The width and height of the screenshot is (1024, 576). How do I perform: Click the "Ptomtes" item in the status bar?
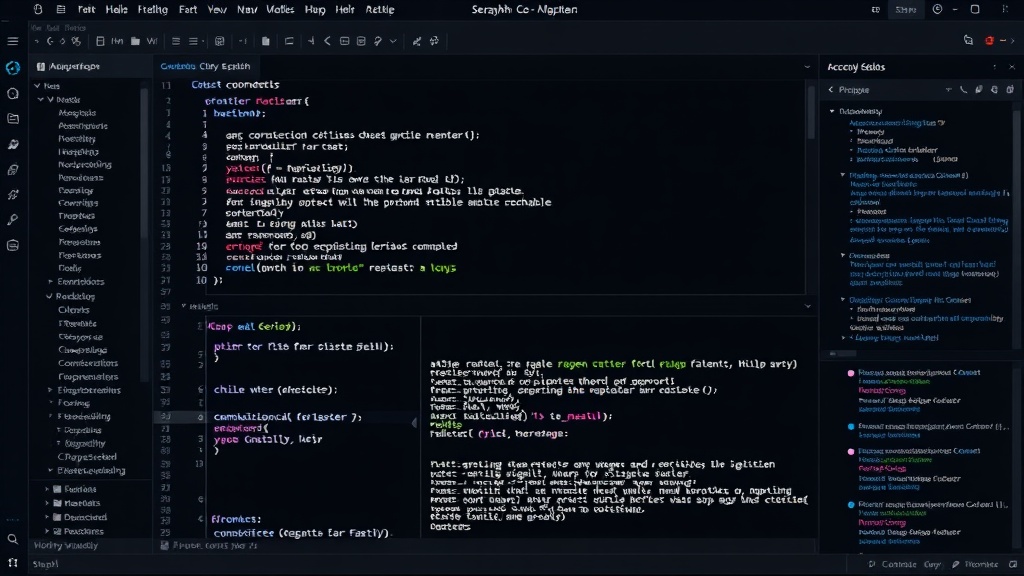tap(974, 564)
